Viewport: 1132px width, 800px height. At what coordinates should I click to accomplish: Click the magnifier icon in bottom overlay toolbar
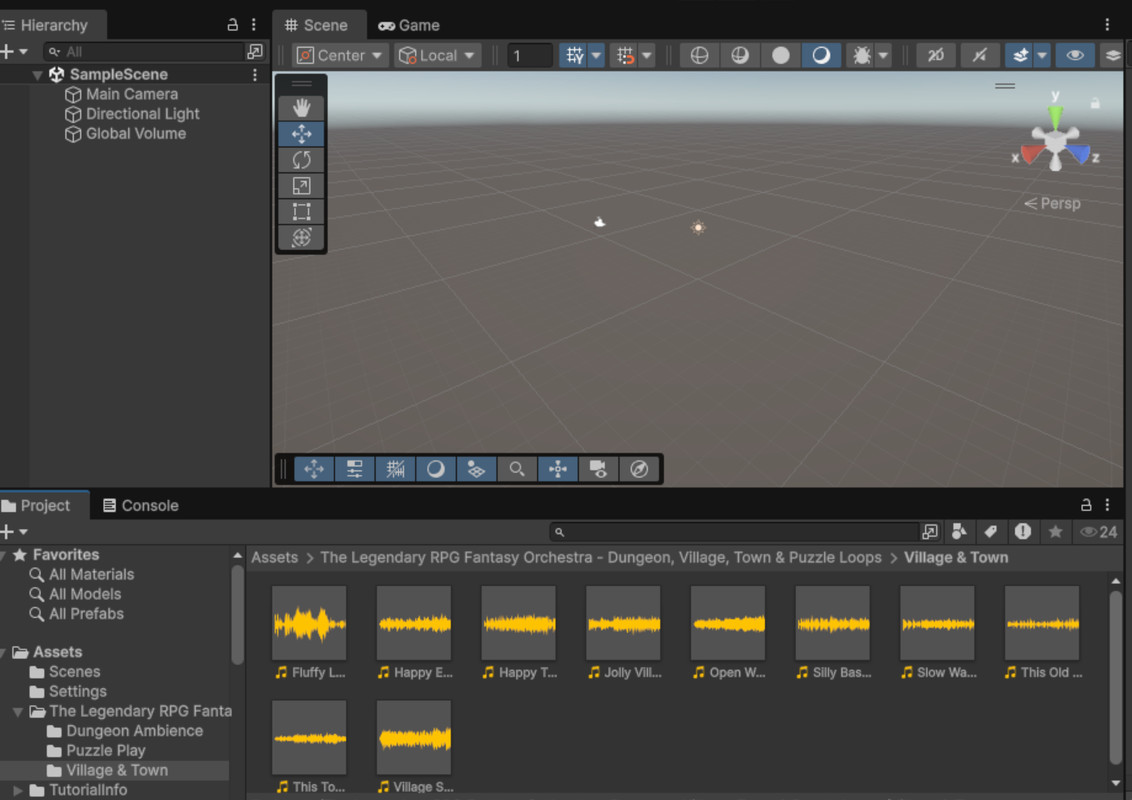coord(517,469)
